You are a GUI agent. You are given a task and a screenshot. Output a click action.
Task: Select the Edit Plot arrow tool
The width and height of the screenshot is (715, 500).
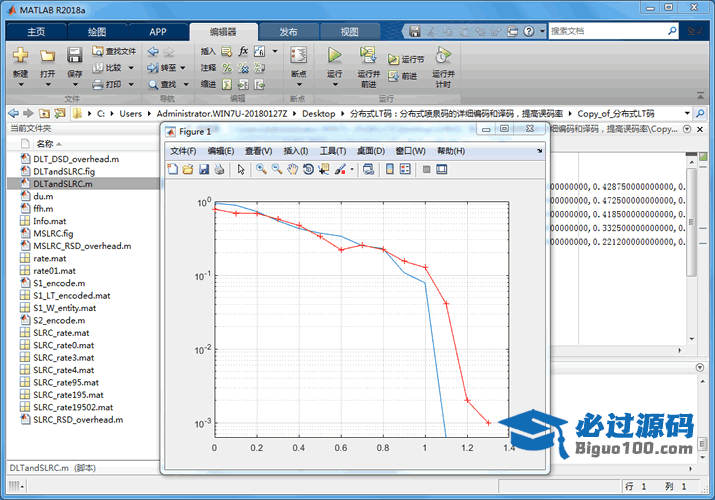(x=241, y=170)
